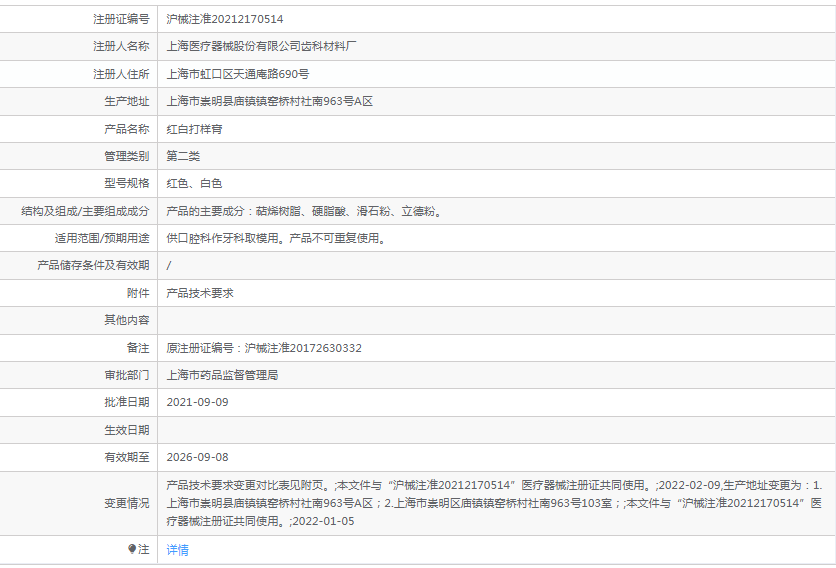
Task: Select the change record text starting 产品技术要求变更对比表
Action: click(x=494, y=503)
